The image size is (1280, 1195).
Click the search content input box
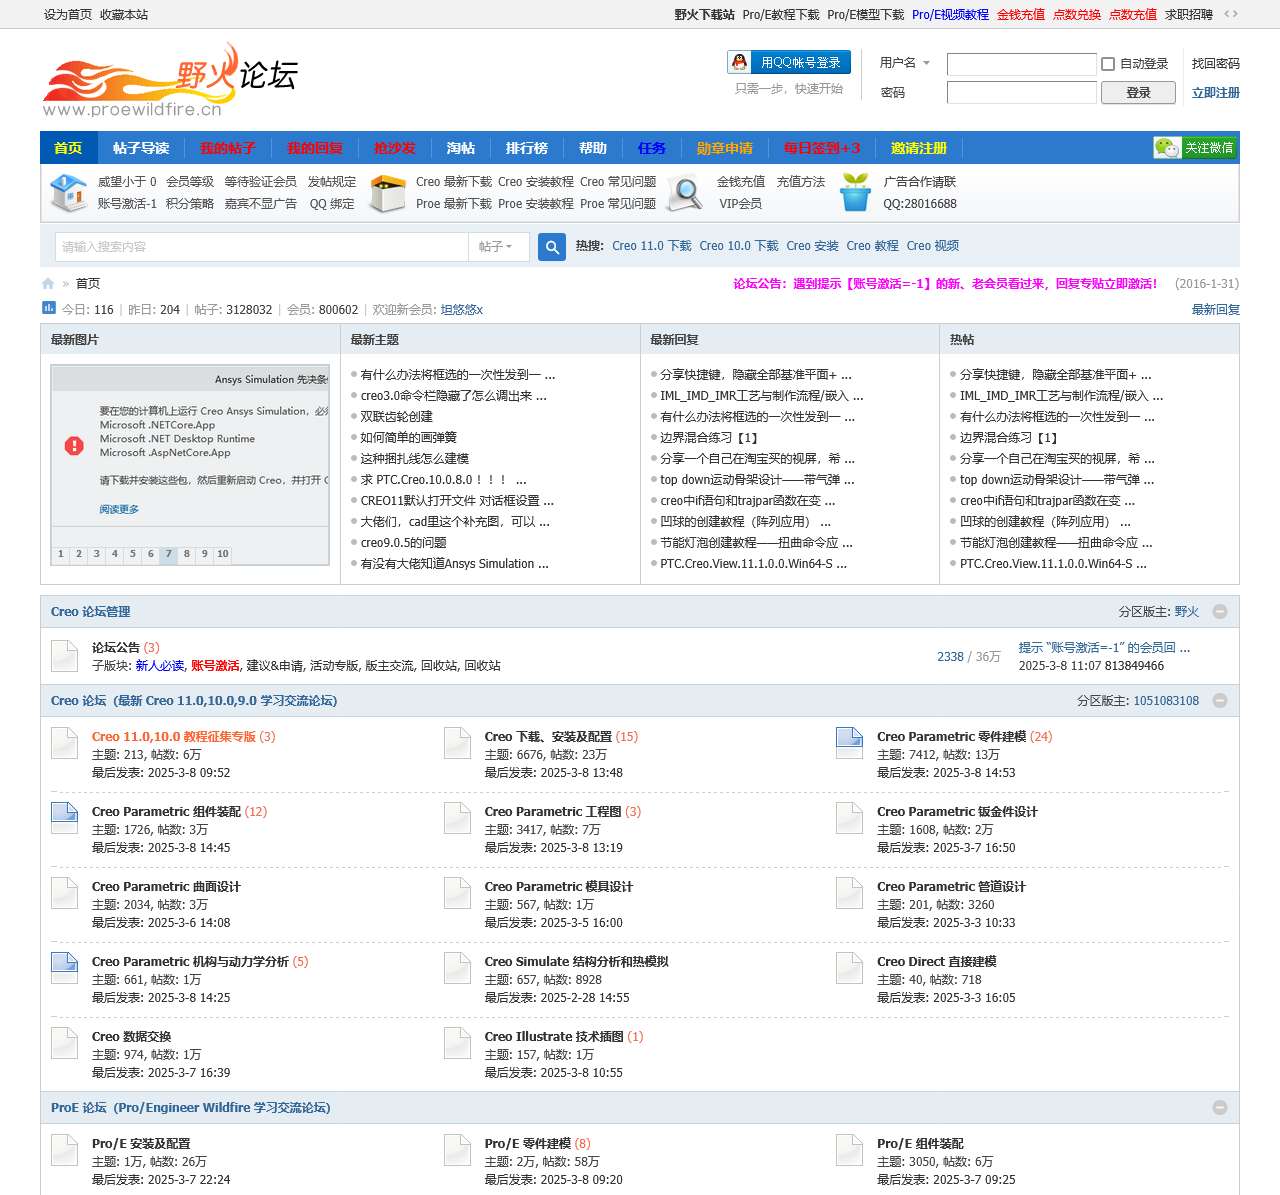point(262,247)
